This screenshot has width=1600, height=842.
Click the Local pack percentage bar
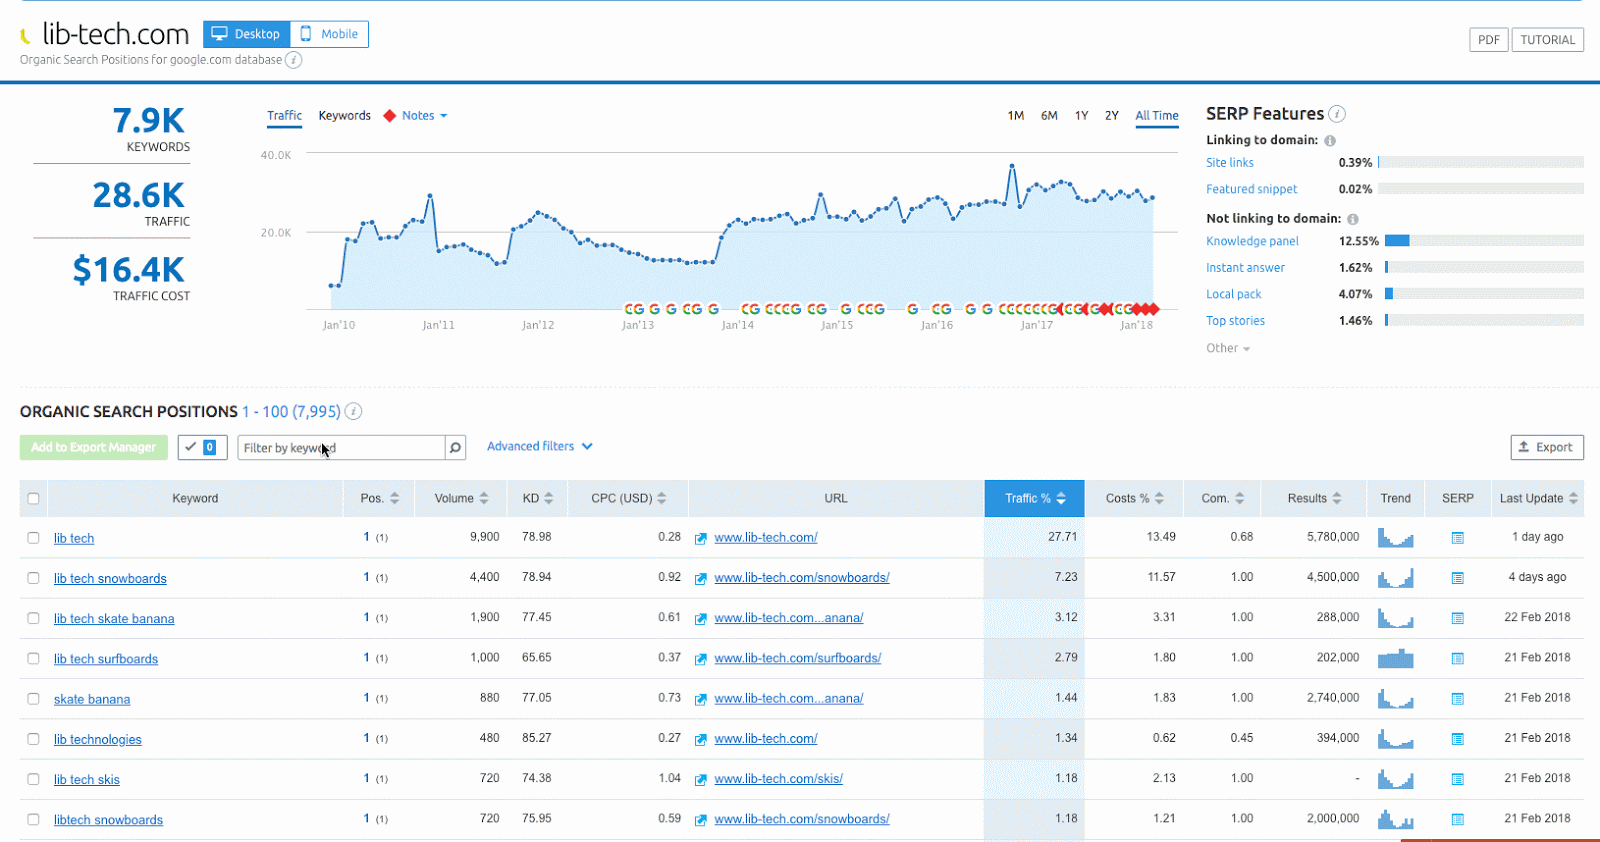tap(1484, 294)
